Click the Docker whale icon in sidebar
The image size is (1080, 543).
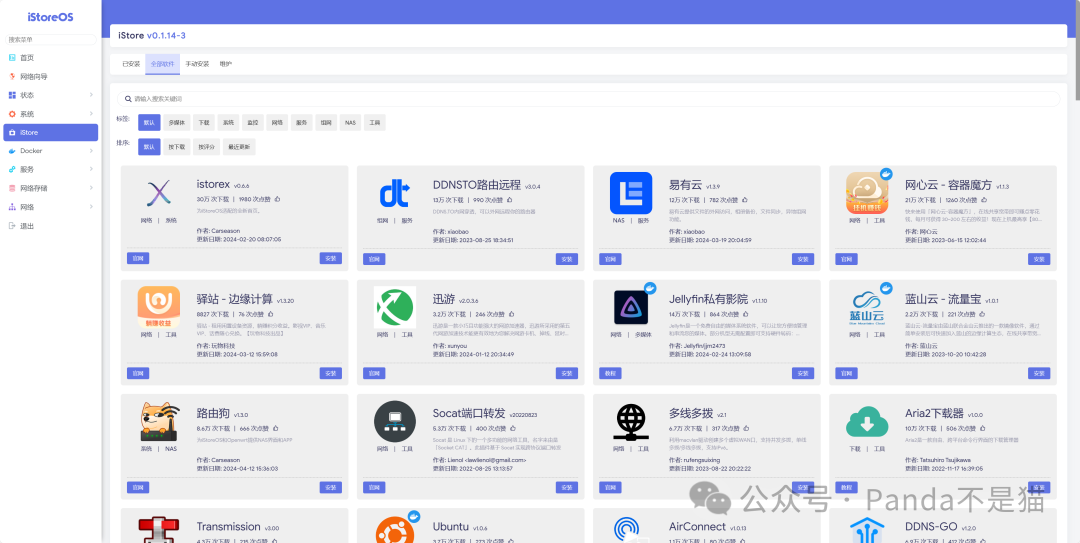pos(12,151)
